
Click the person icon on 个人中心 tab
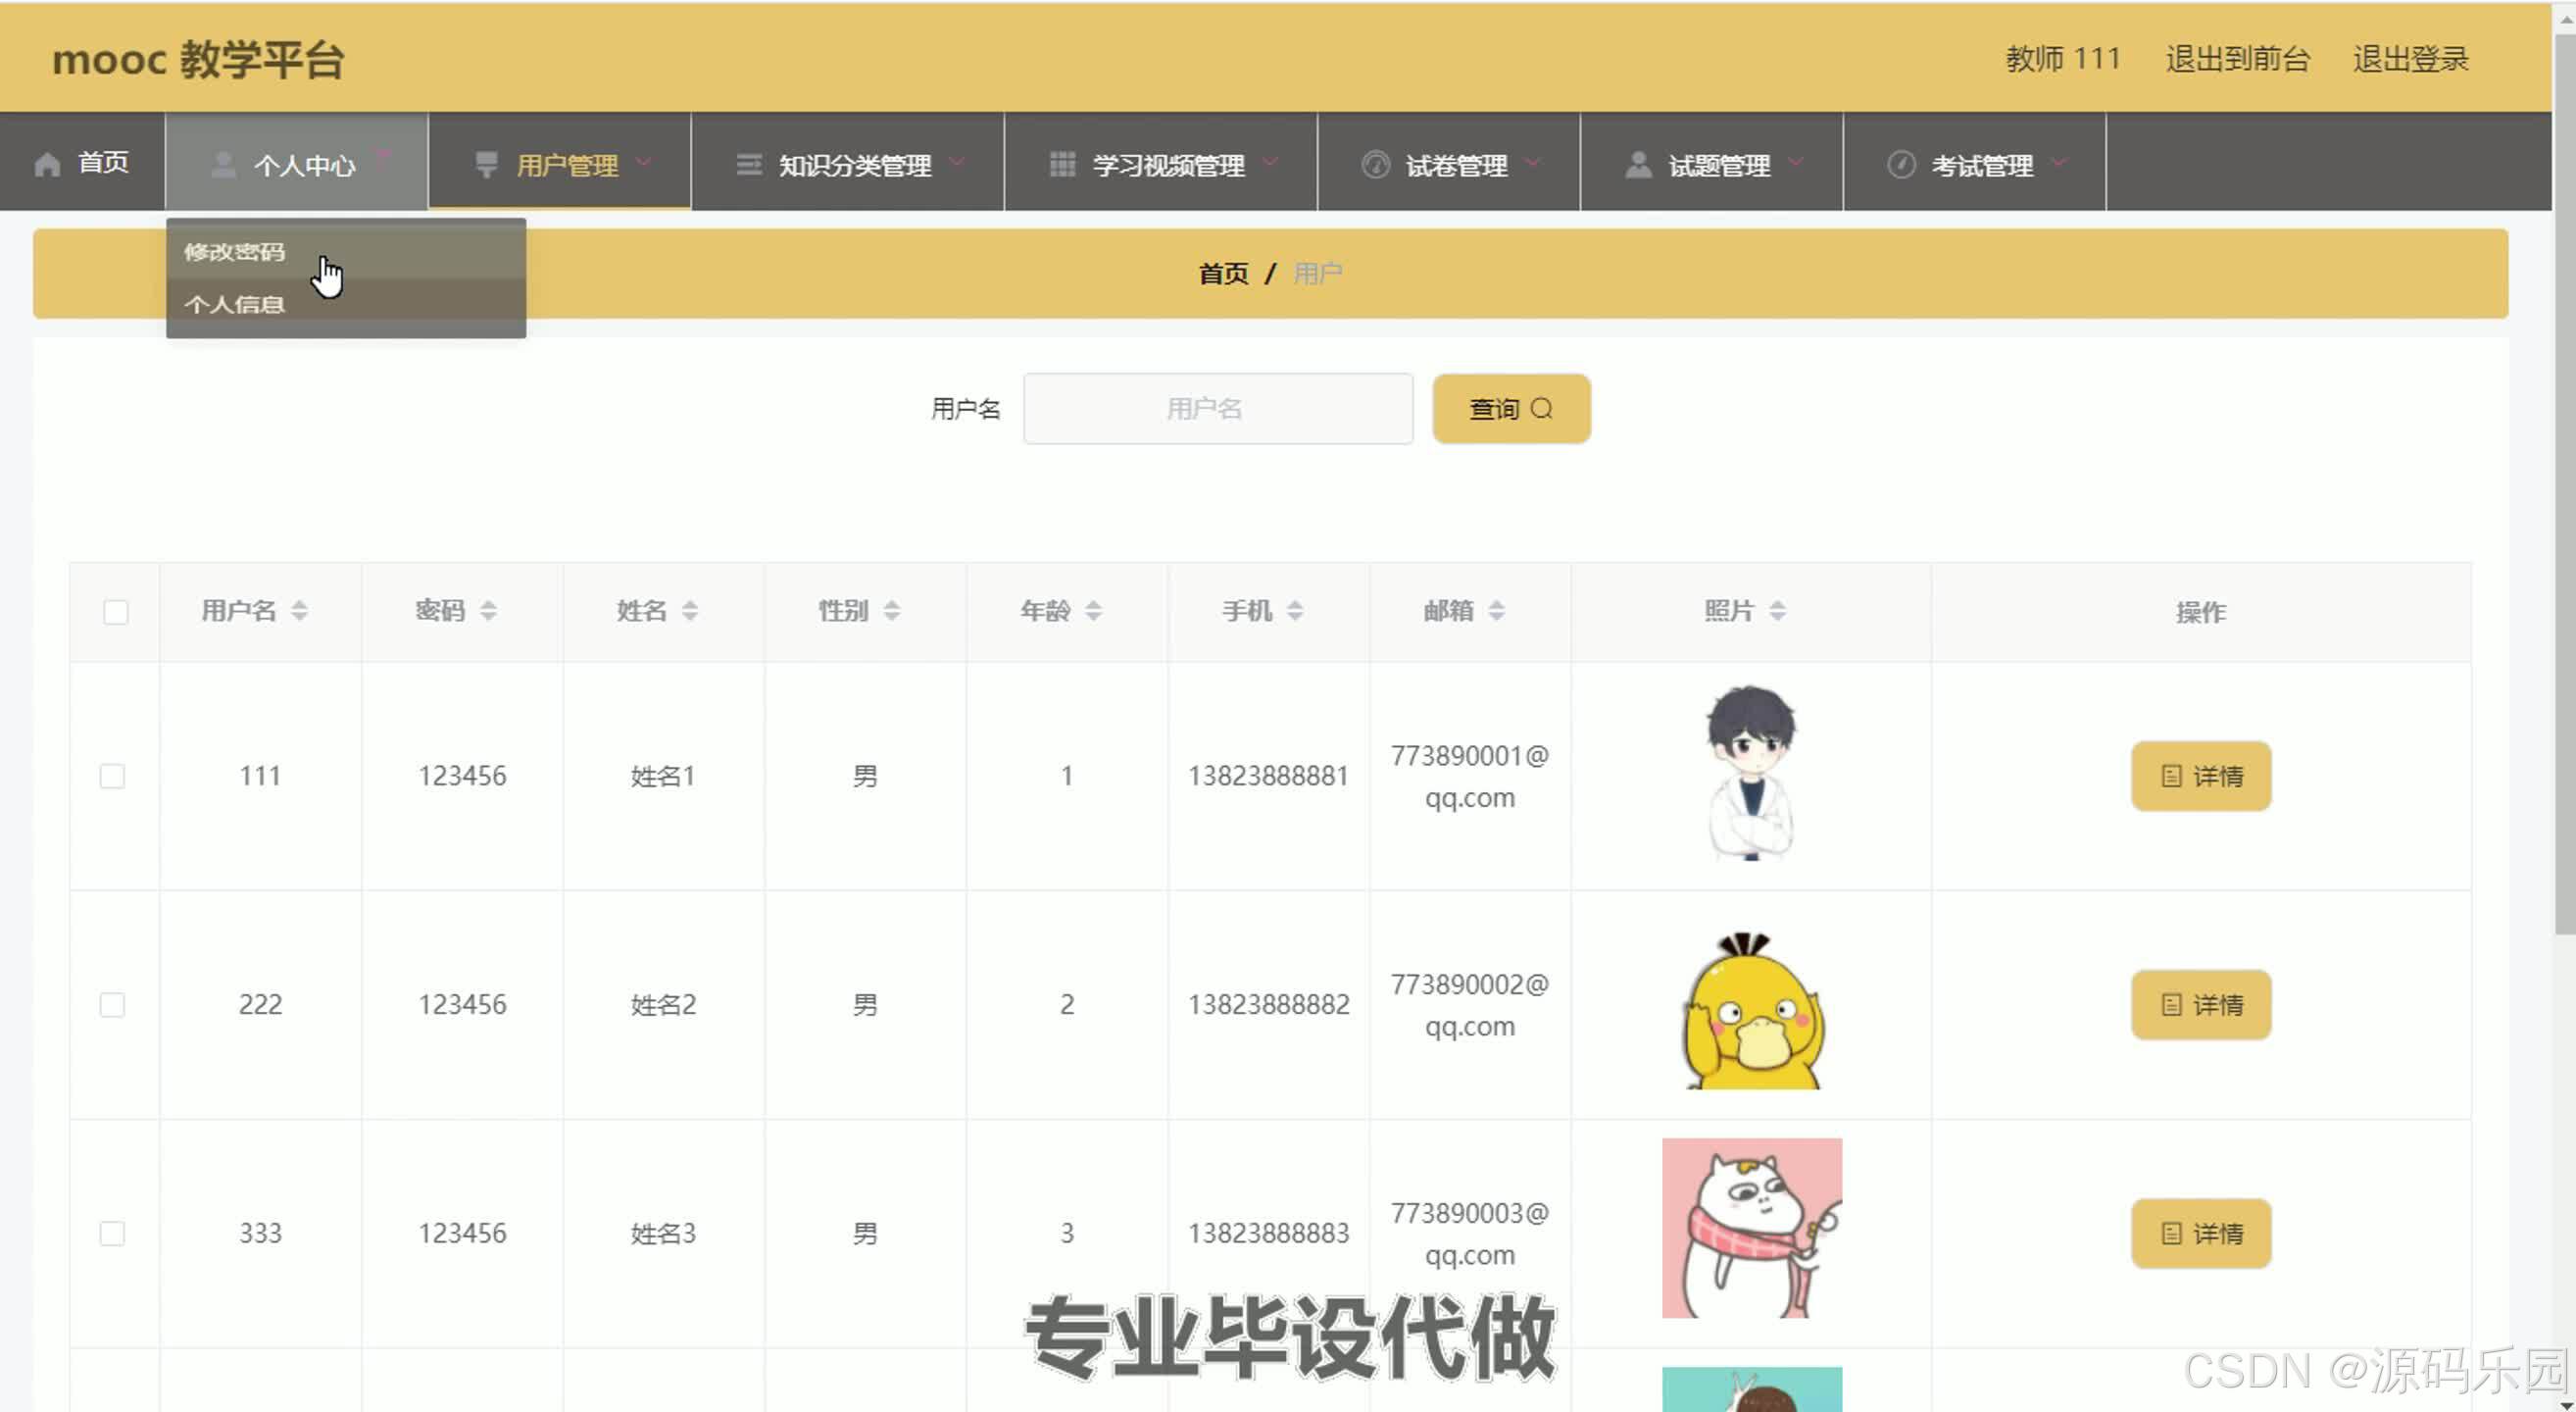pos(222,163)
